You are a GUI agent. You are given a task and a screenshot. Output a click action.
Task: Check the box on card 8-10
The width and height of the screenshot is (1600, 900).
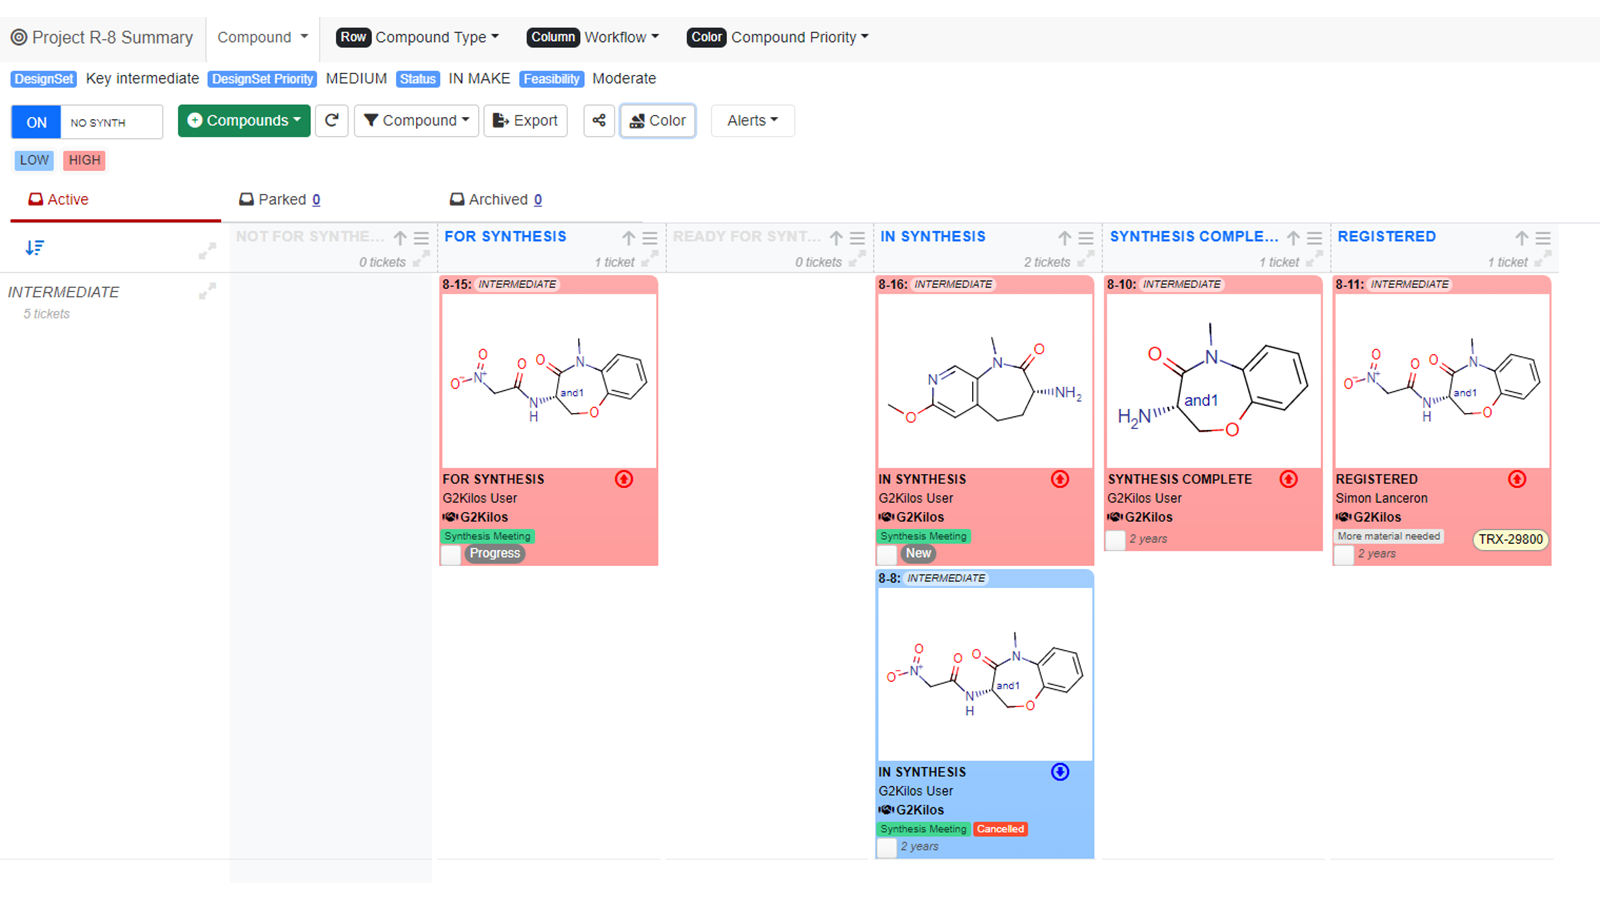[1115, 540]
